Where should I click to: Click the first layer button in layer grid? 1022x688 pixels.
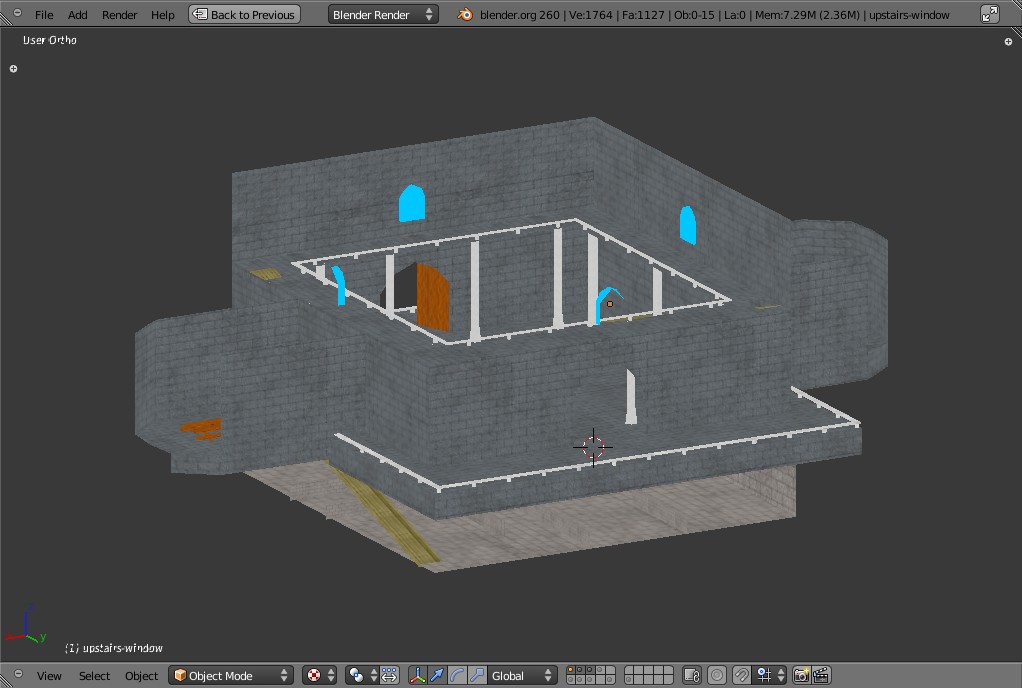click(x=570, y=671)
